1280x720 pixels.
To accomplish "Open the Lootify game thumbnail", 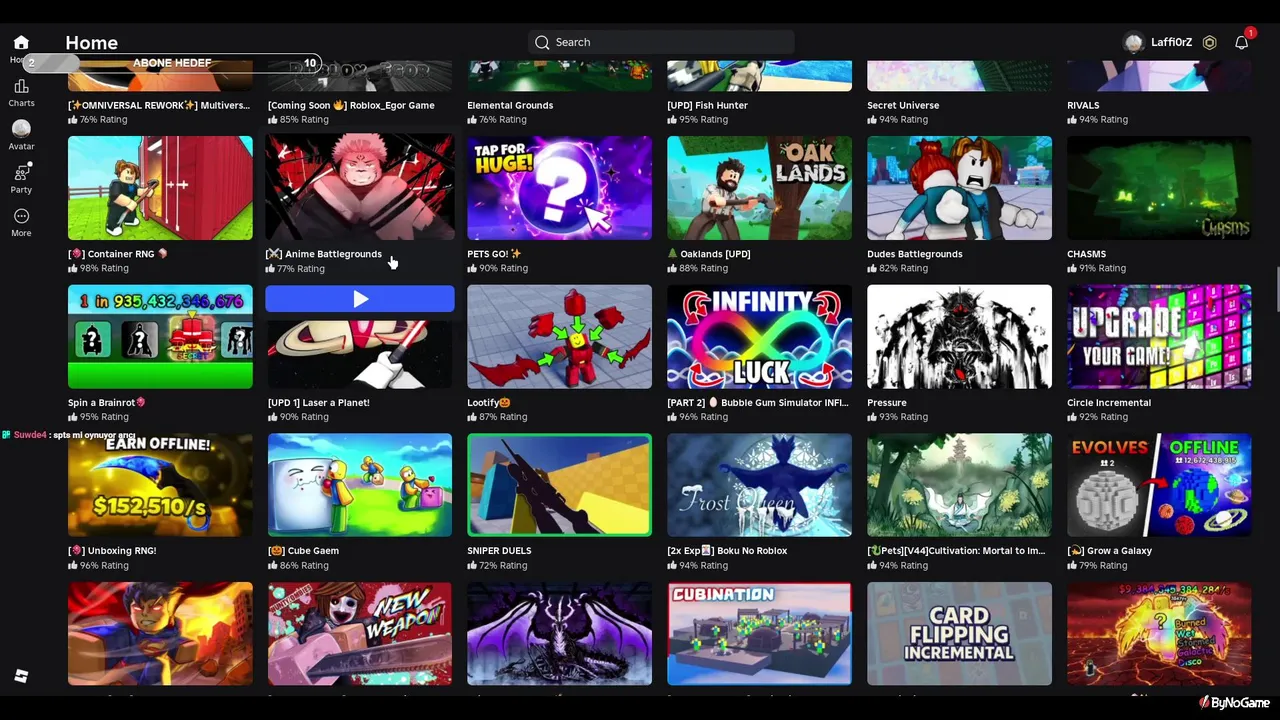I will coord(559,337).
